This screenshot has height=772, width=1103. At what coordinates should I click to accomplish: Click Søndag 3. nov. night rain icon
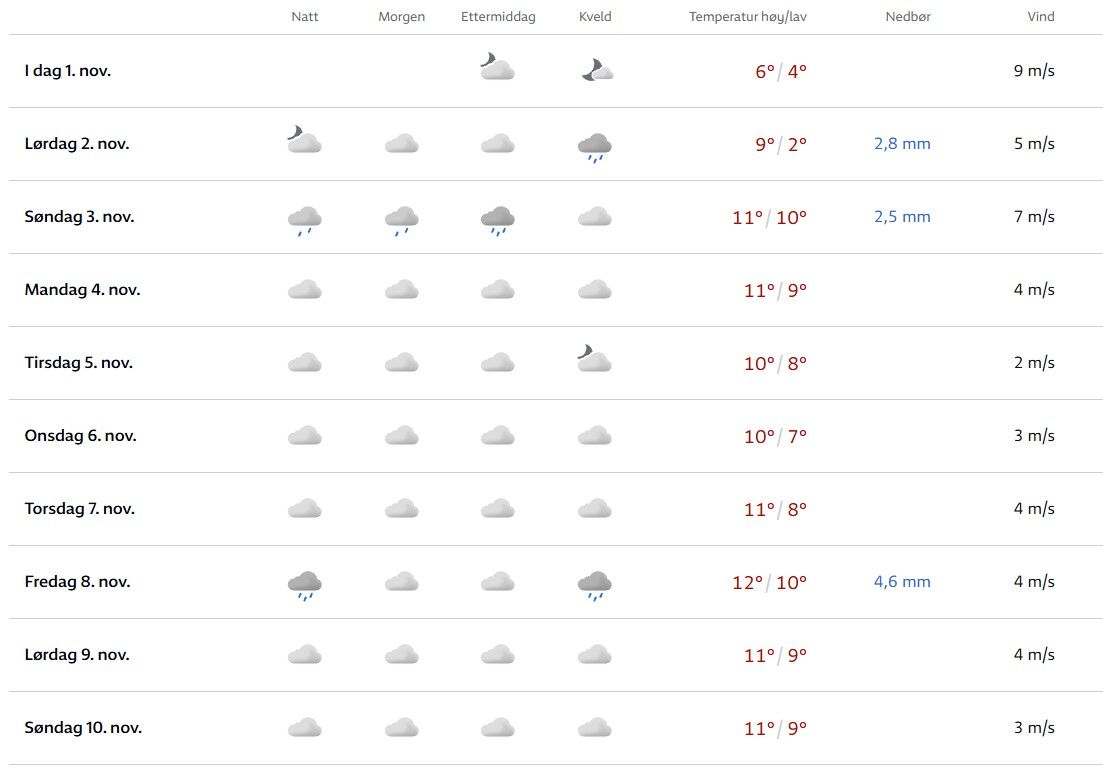tap(304, 219)
